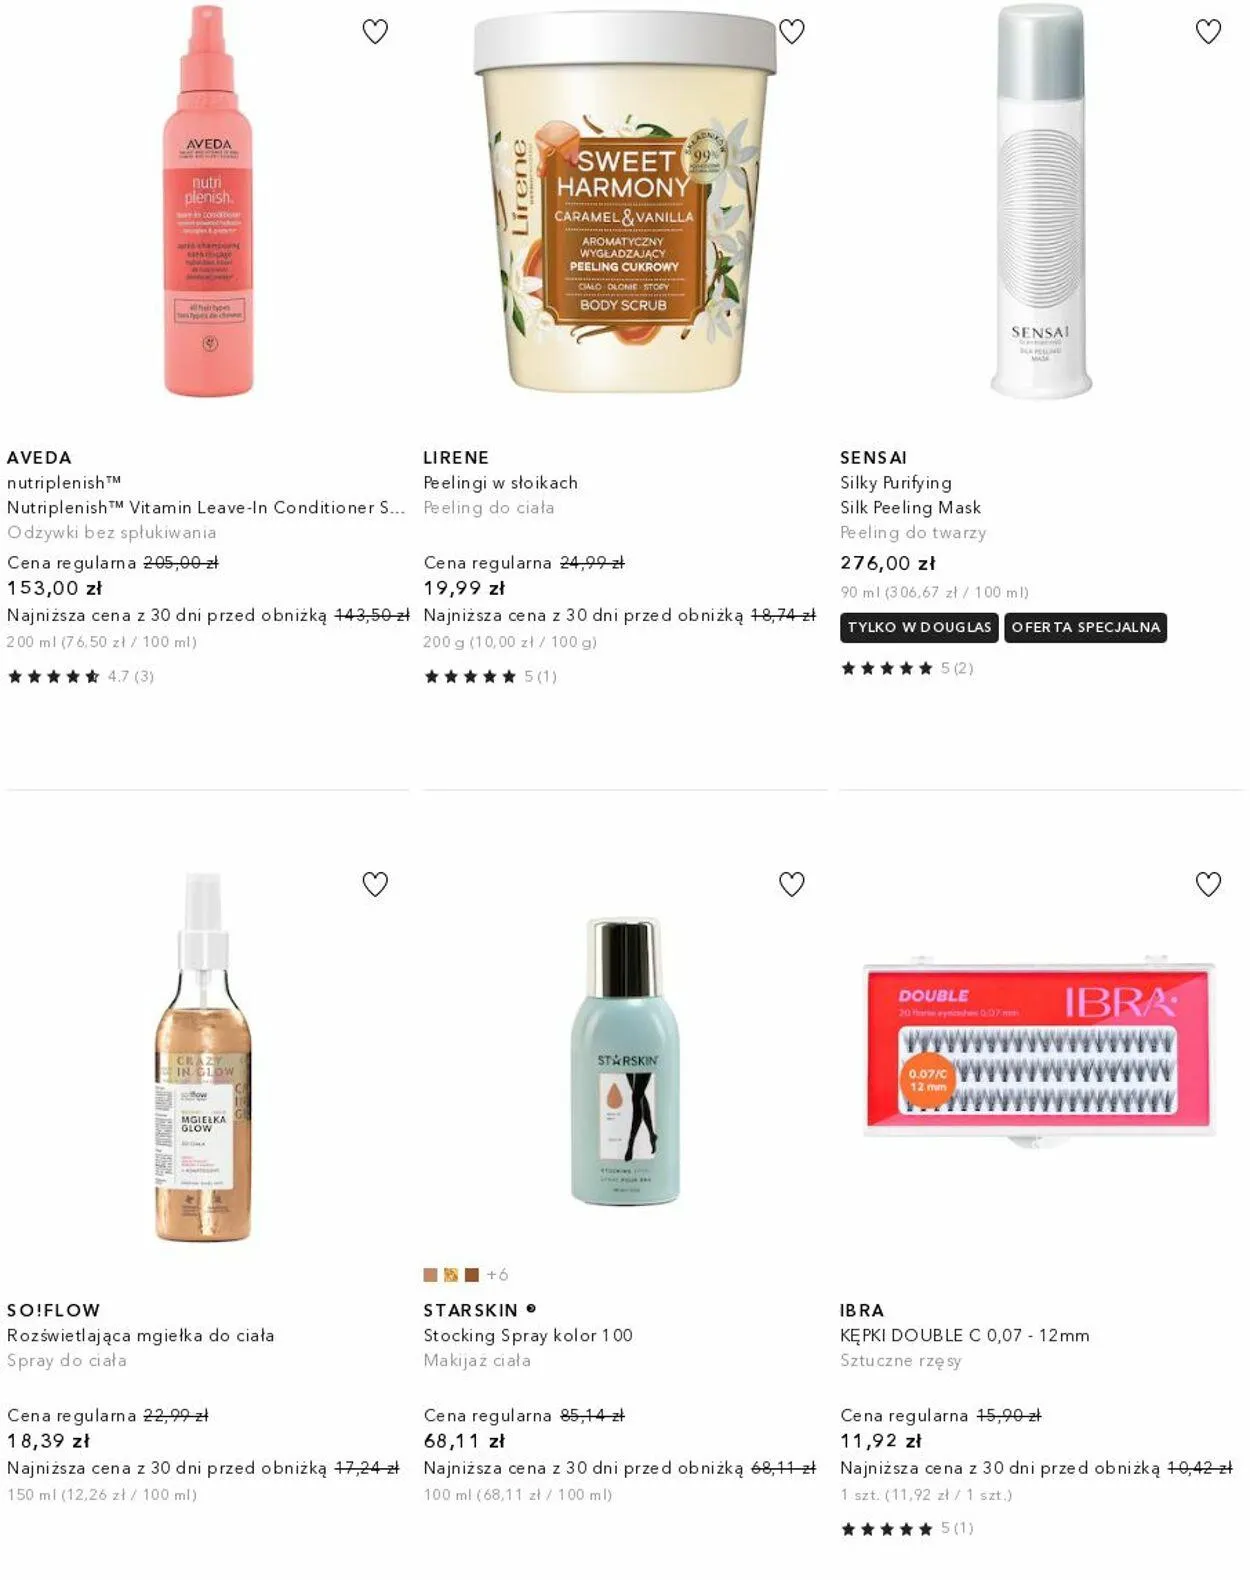Toggle wishlist heart for Sensai peeling mask

1208,32
